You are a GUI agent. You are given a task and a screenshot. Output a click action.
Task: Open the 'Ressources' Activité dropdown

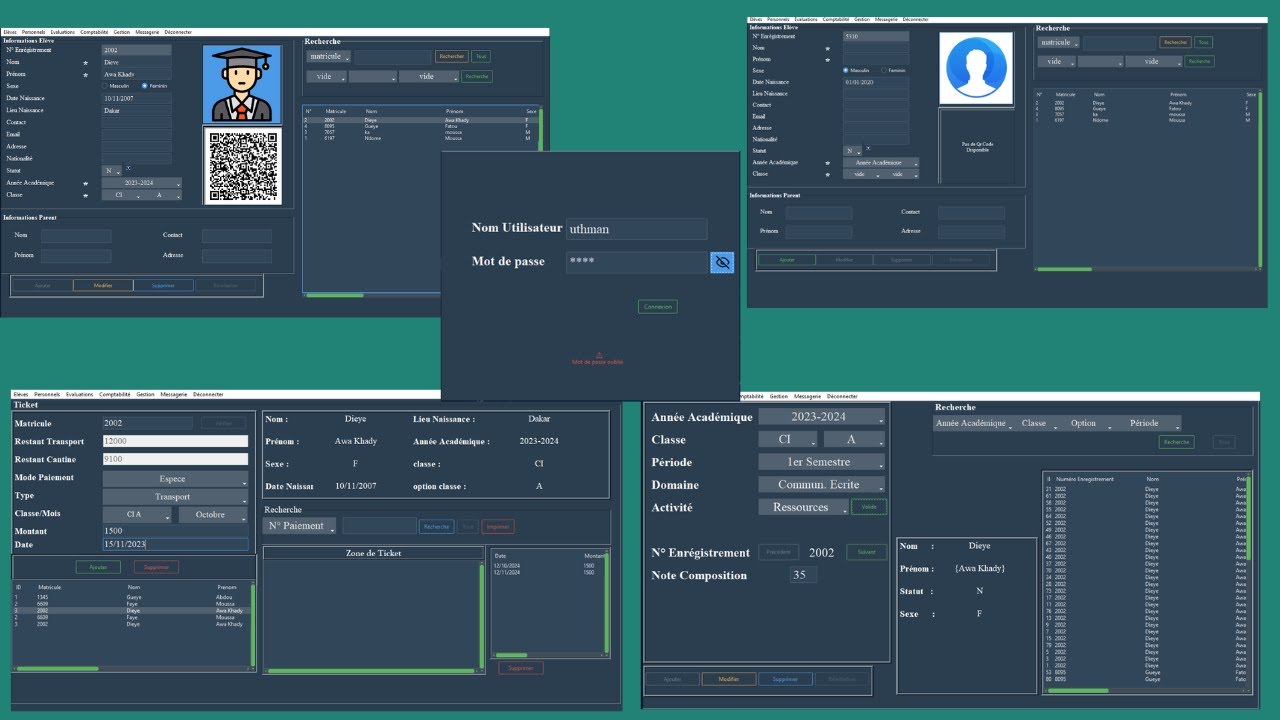pyautogui.click(x=802, y=507)
